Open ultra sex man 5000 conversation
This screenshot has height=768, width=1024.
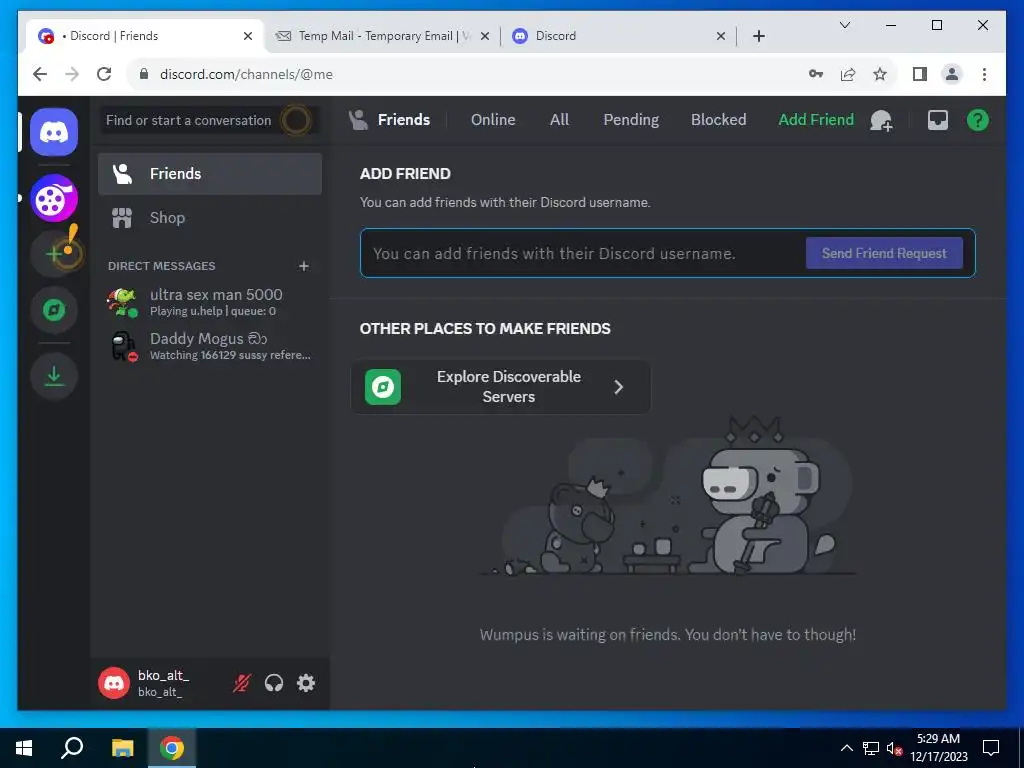point(210,302)
